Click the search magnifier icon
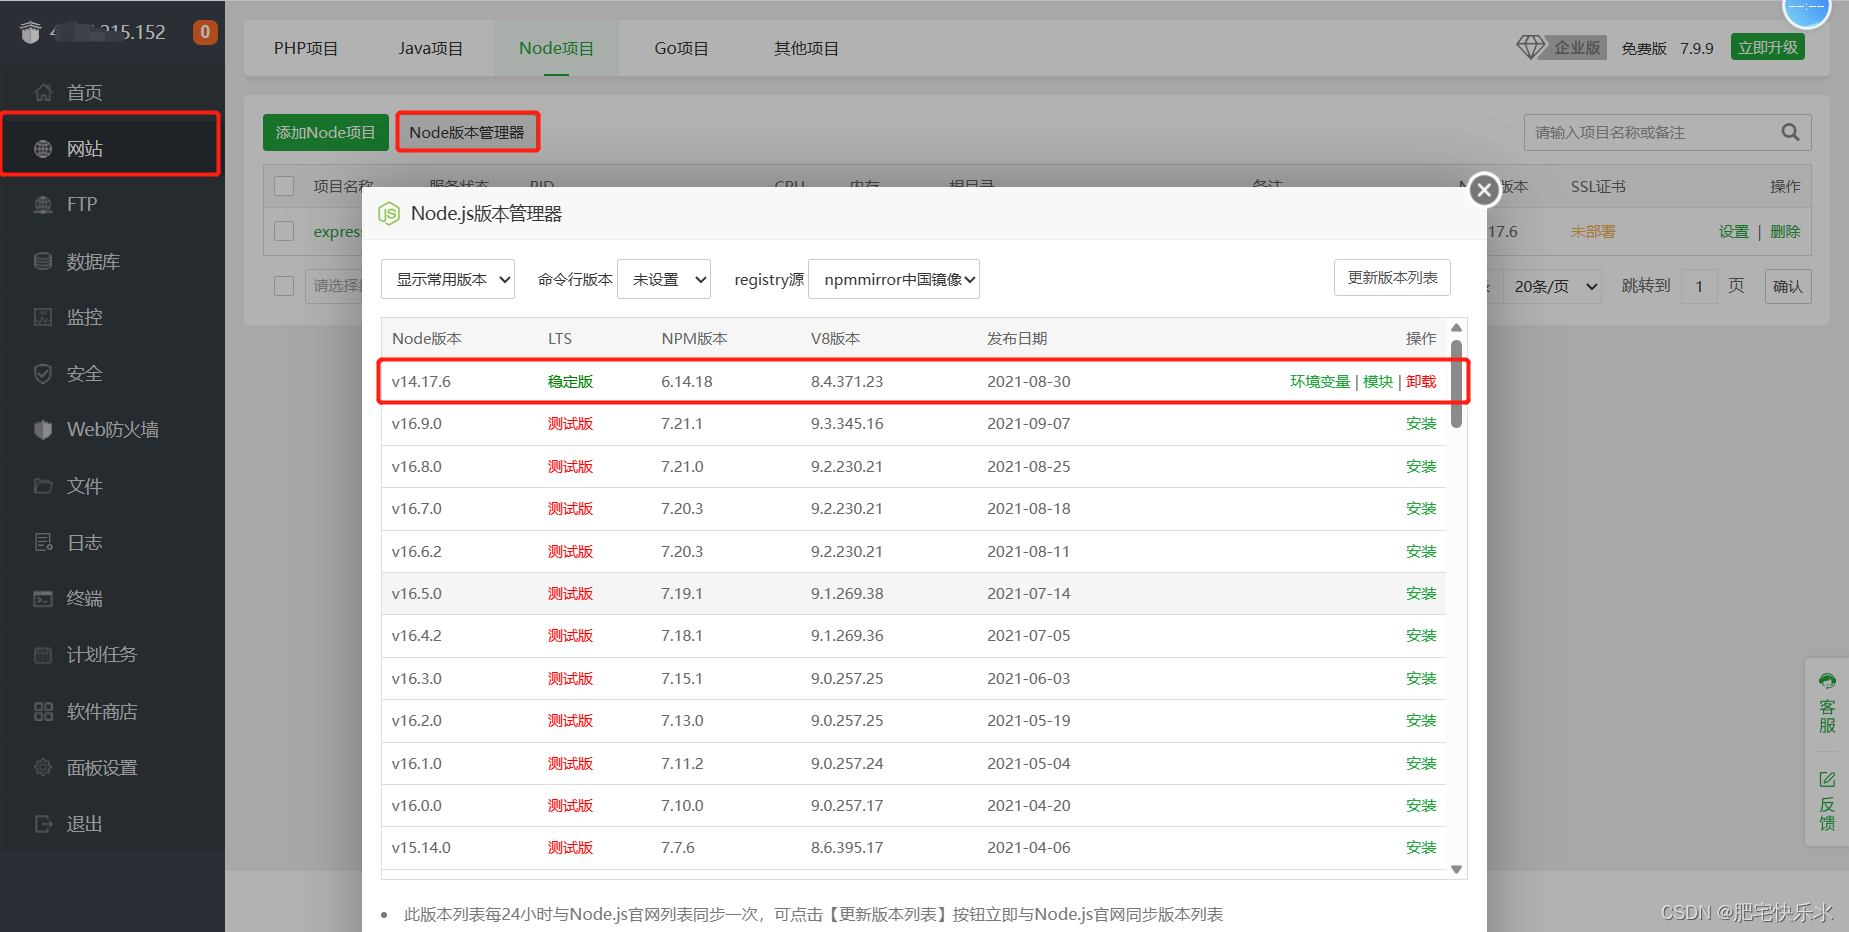Viewport: 1849px width, 932px height. [x=1790, y=132]
